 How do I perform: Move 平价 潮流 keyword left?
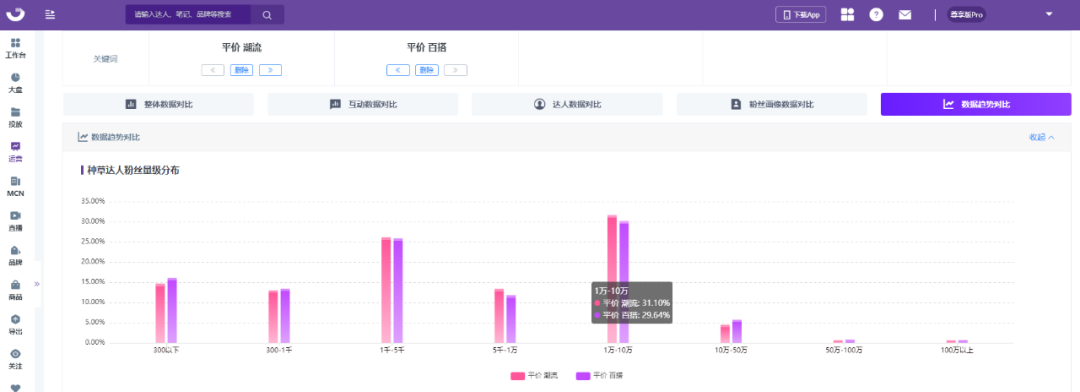coord(213,70)
